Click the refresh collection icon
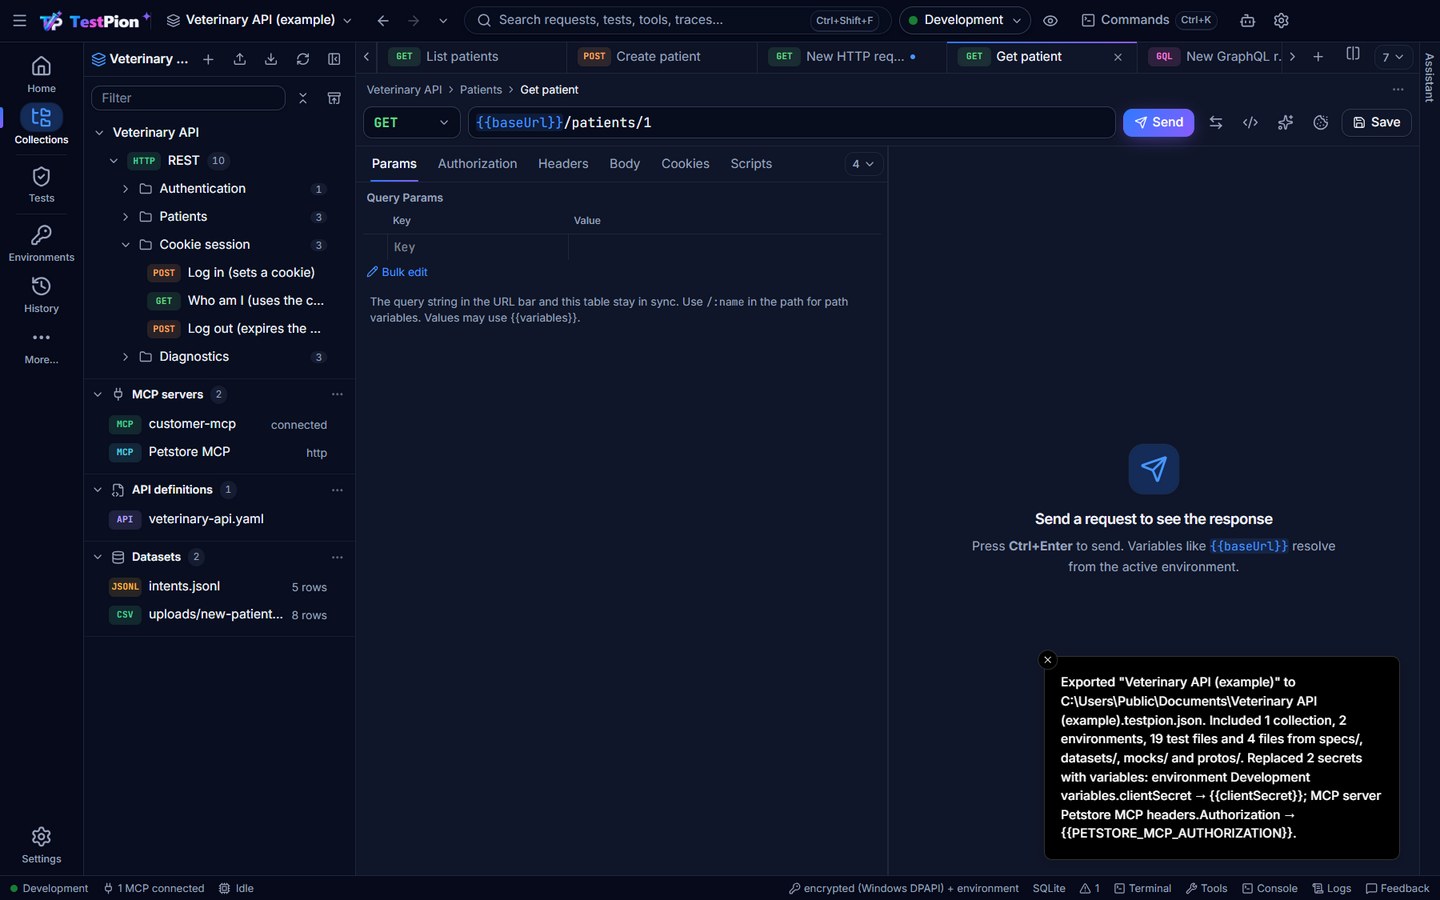 coord(303,59)
